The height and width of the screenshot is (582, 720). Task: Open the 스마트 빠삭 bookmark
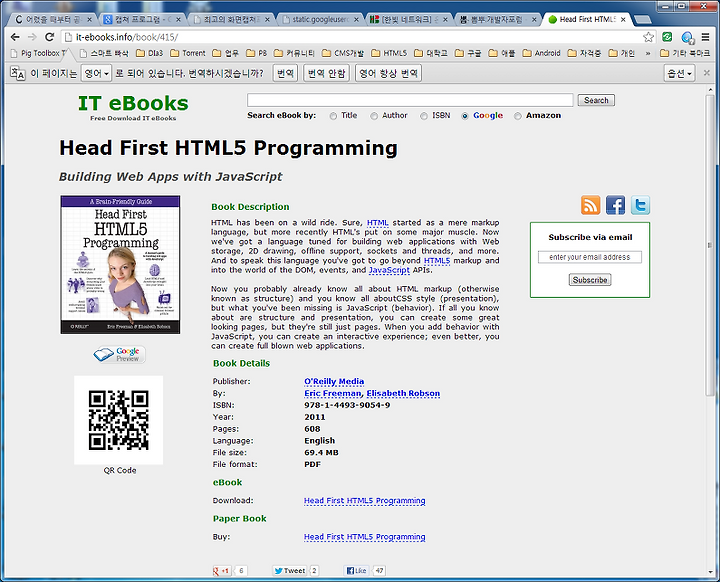click(x=104, y=53)
